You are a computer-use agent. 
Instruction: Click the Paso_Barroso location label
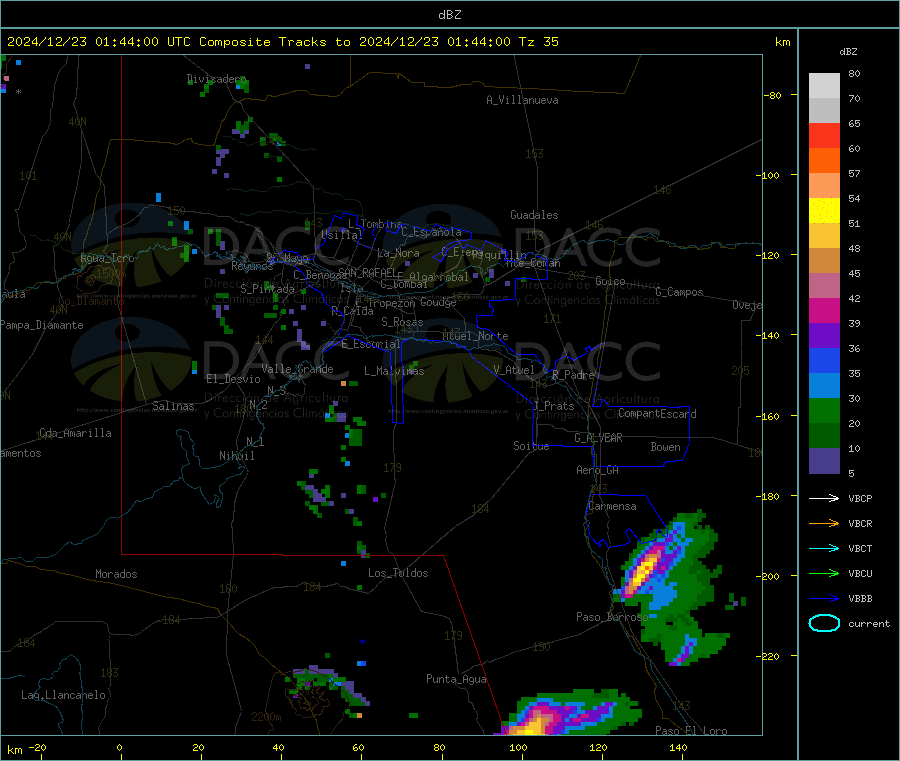click(x=612, y=617)
